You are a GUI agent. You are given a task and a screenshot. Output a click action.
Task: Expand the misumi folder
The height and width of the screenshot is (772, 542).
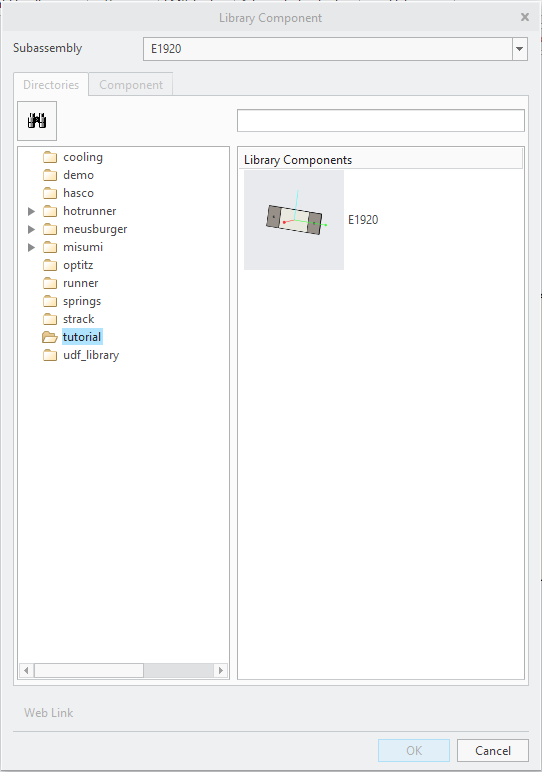point(31,247)
